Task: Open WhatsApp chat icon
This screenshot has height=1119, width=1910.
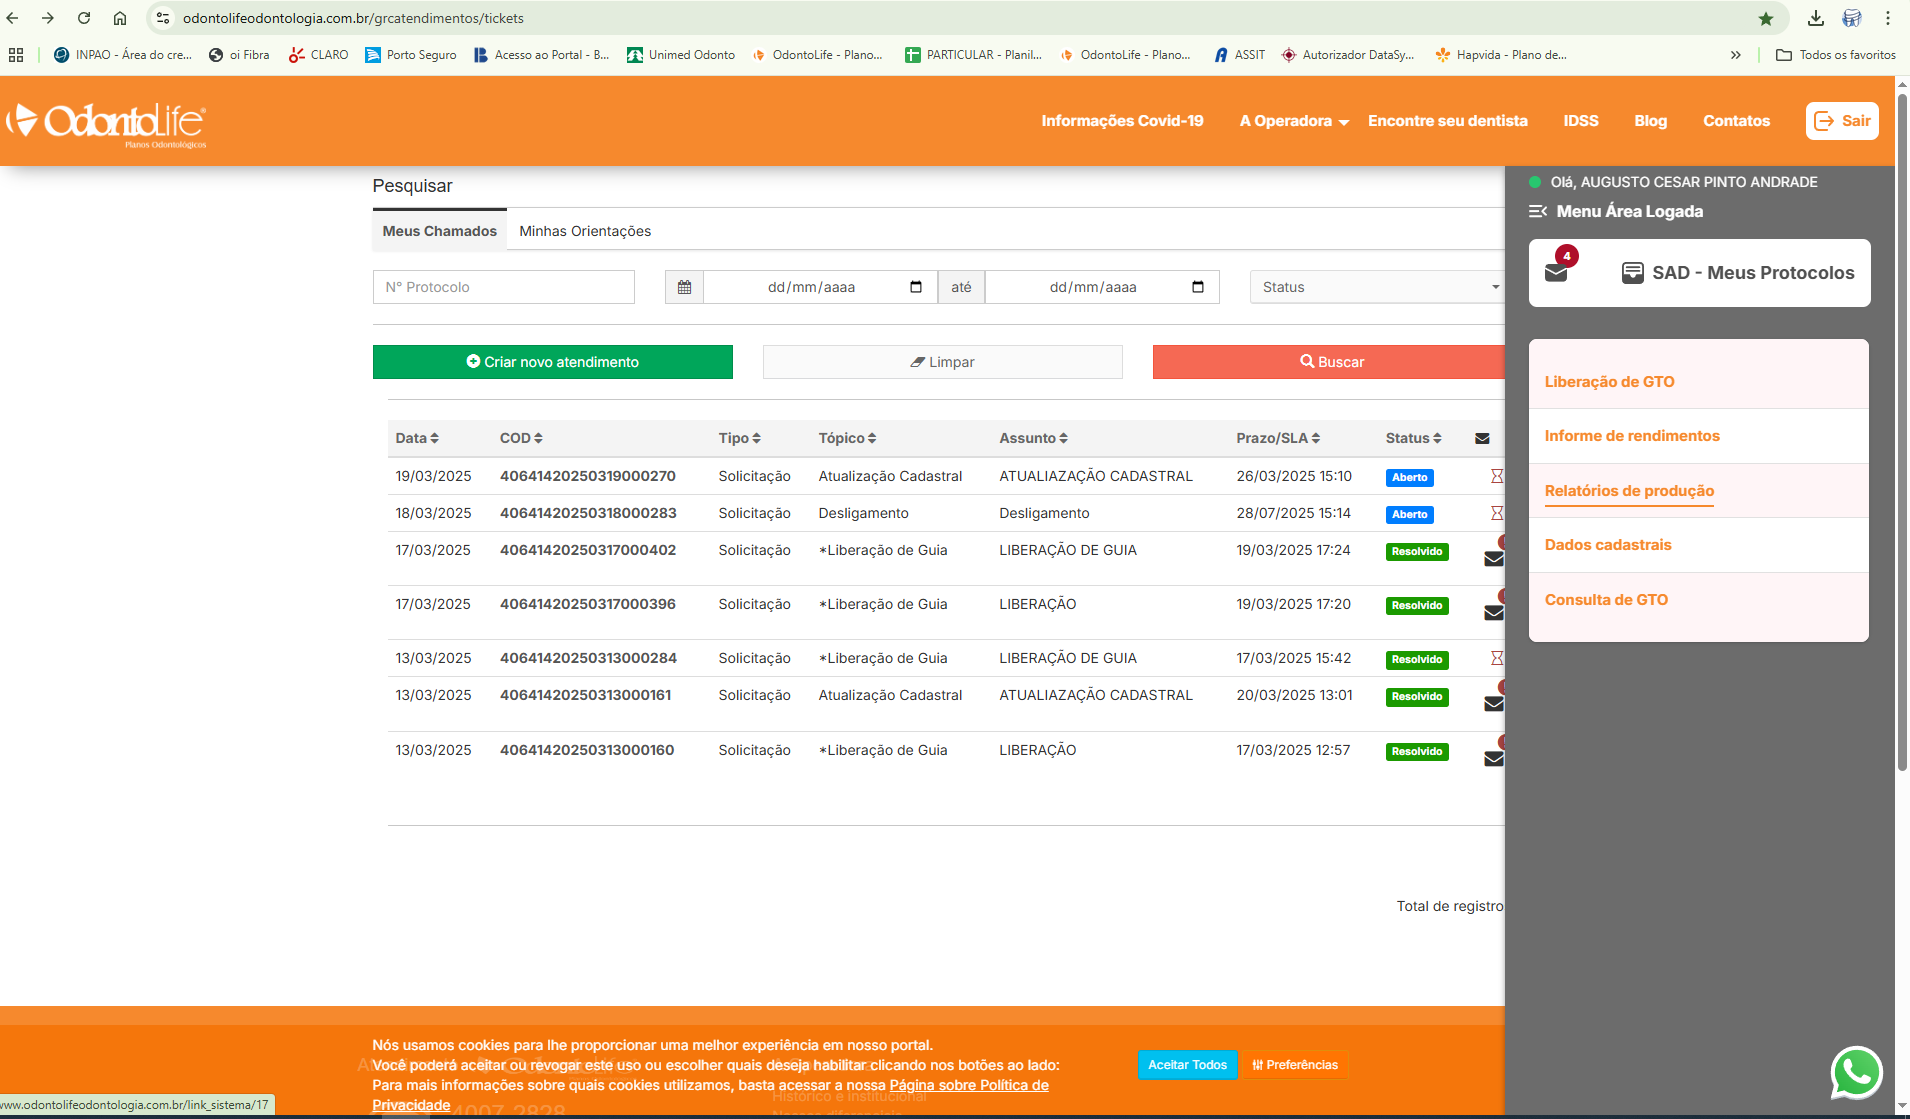Action: click(x=1856, y=1073)
